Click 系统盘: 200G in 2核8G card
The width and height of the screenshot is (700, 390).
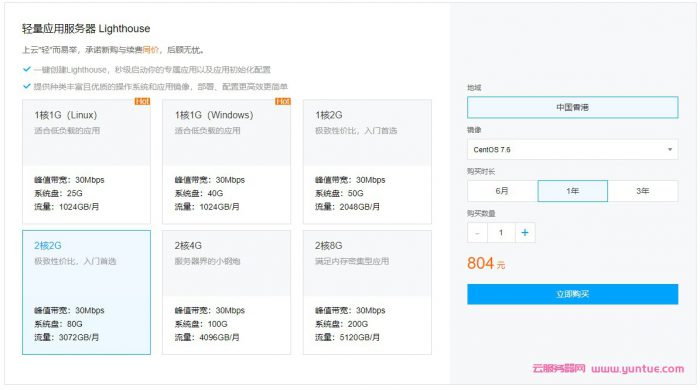(342, 324)
